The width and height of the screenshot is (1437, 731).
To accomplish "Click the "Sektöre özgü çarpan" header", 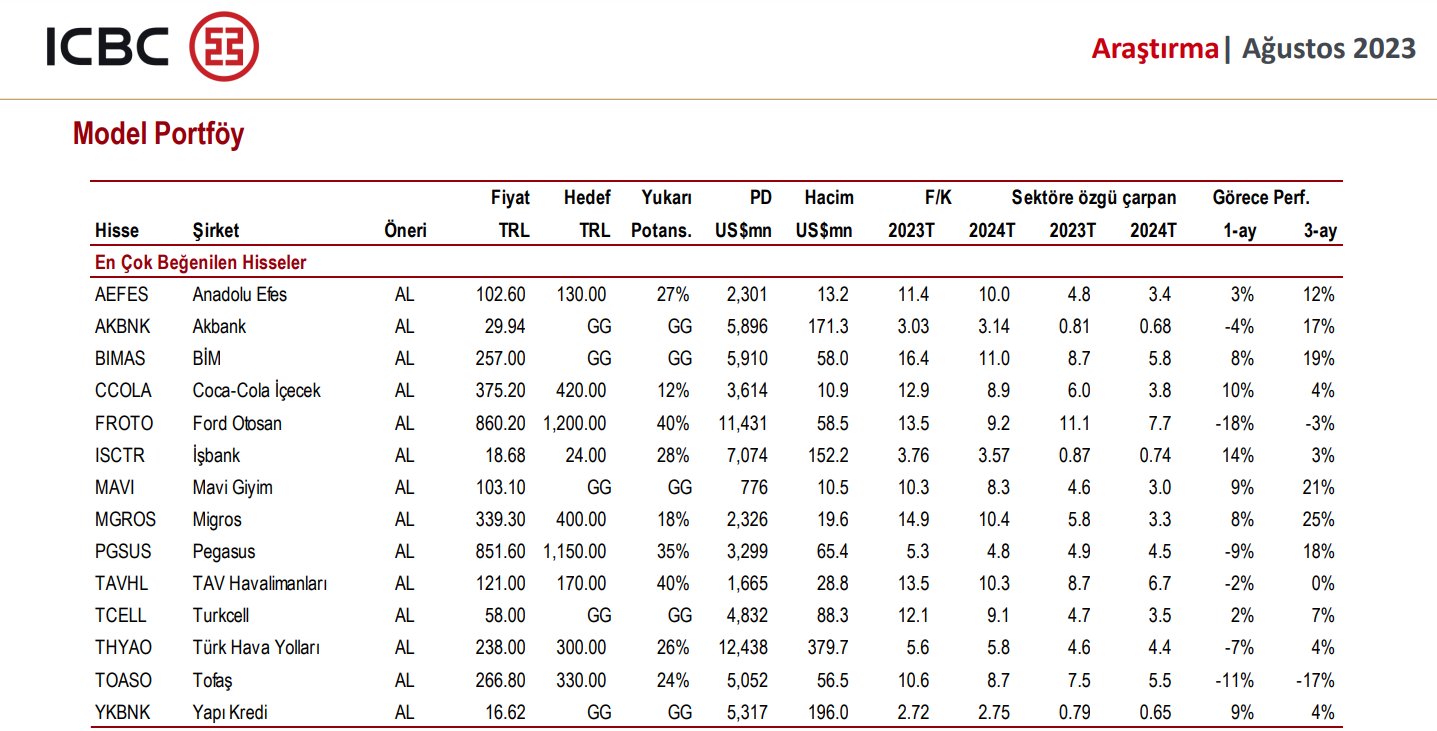I will 1094,198.
